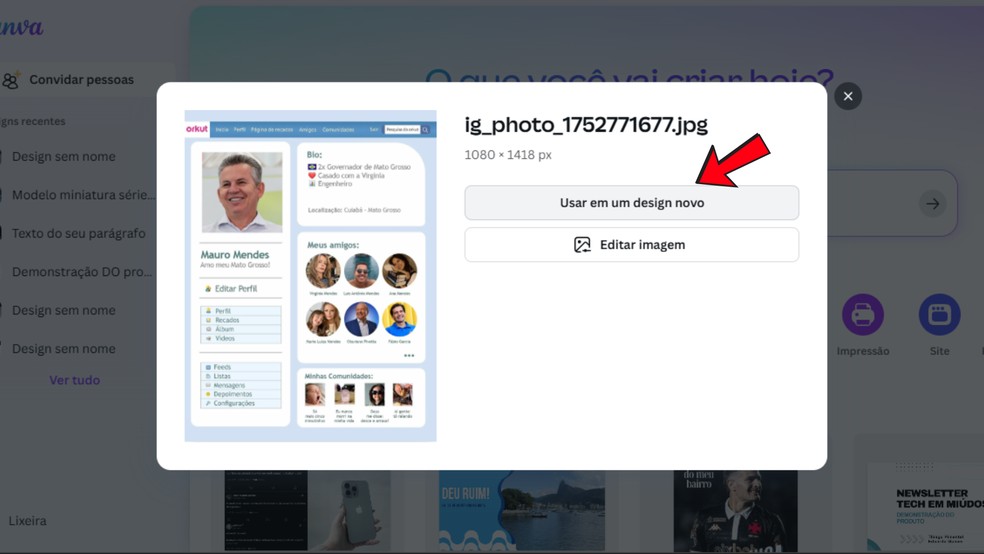Close the image dialog with X
Image resolution: width=984 pixels, height=554 pixels.
(x=848, y=96)
